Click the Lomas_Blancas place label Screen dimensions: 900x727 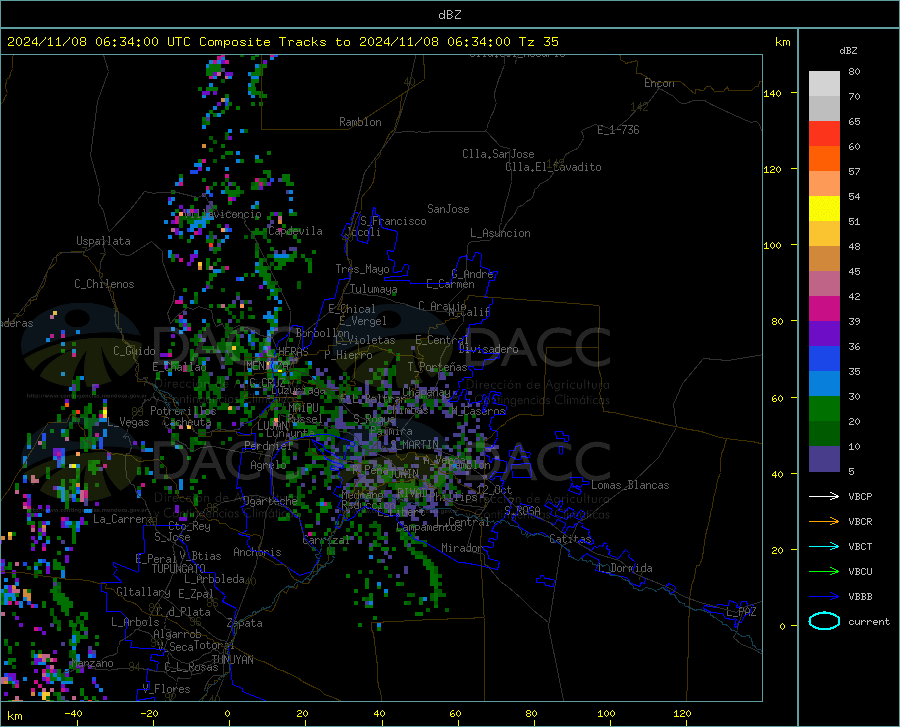click(630, 485)
